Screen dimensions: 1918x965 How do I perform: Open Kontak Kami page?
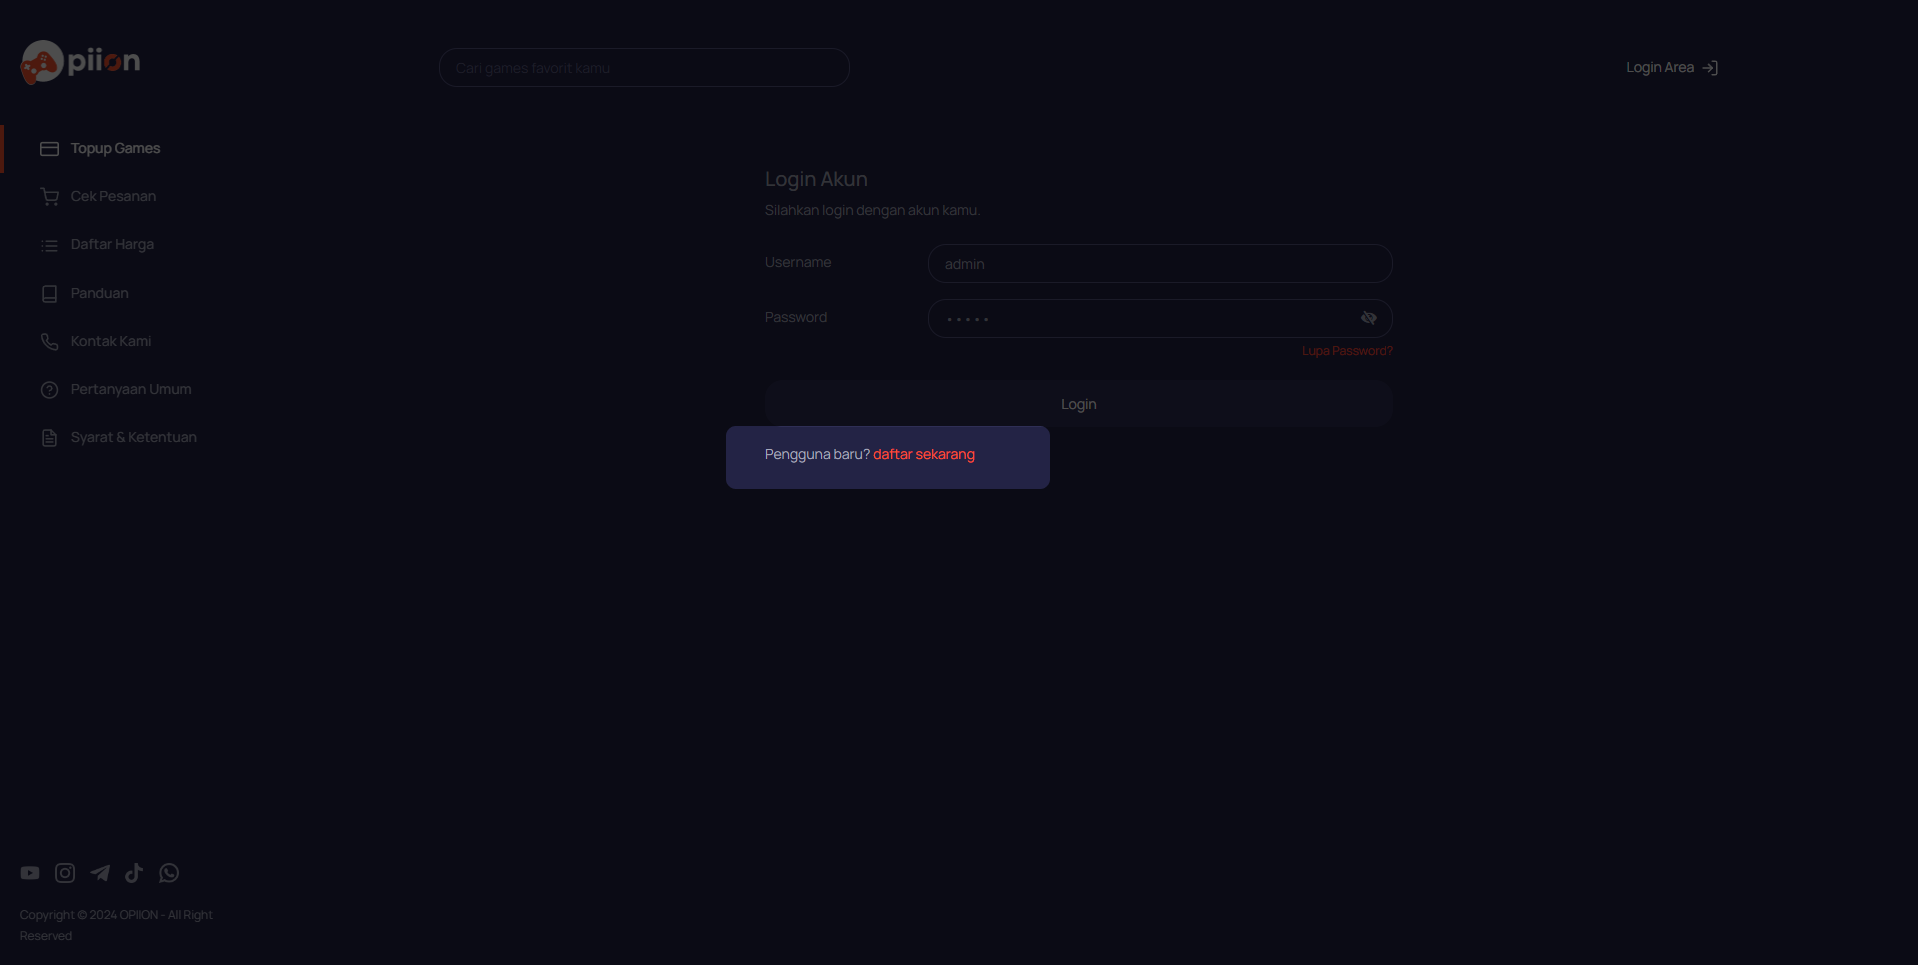(111, 342)
